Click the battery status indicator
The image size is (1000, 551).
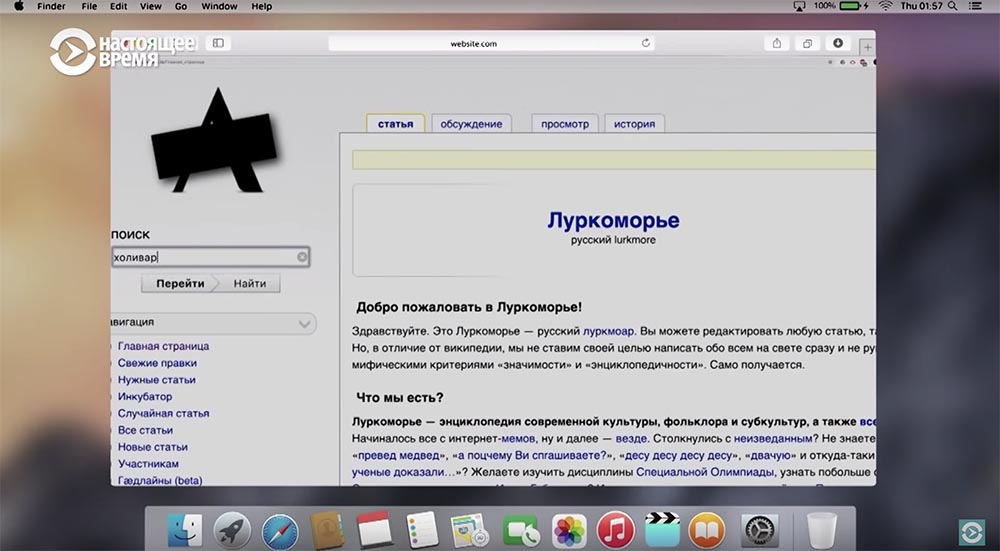(851, 6)
